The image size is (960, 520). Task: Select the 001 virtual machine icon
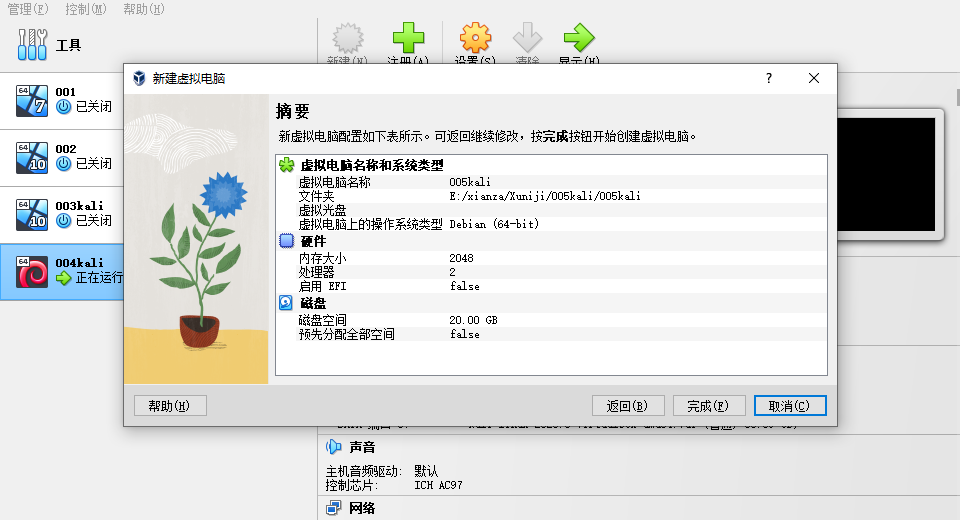pyautogui.click(x=32, y=100)
